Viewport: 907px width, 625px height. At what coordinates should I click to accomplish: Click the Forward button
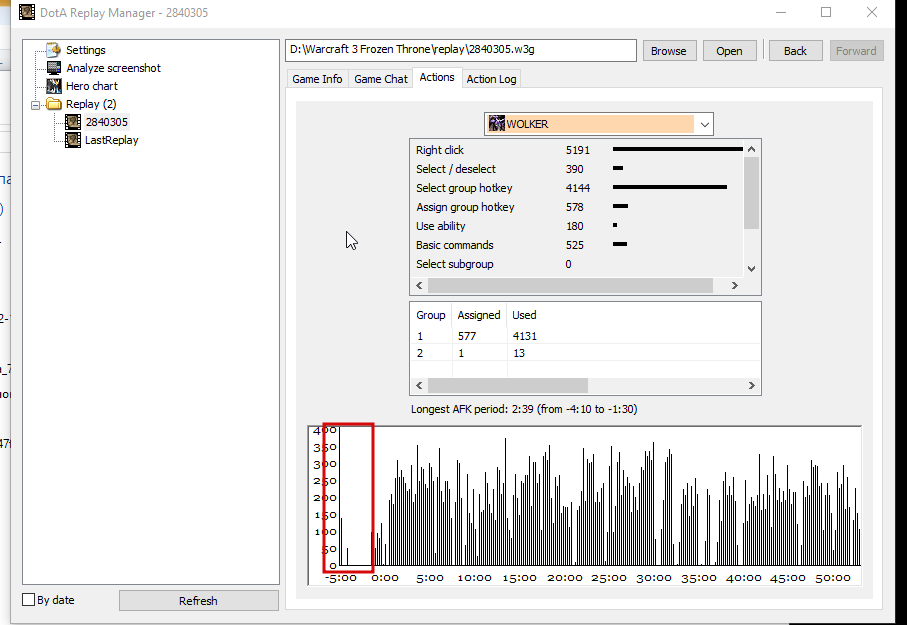[x=856, y=51]
